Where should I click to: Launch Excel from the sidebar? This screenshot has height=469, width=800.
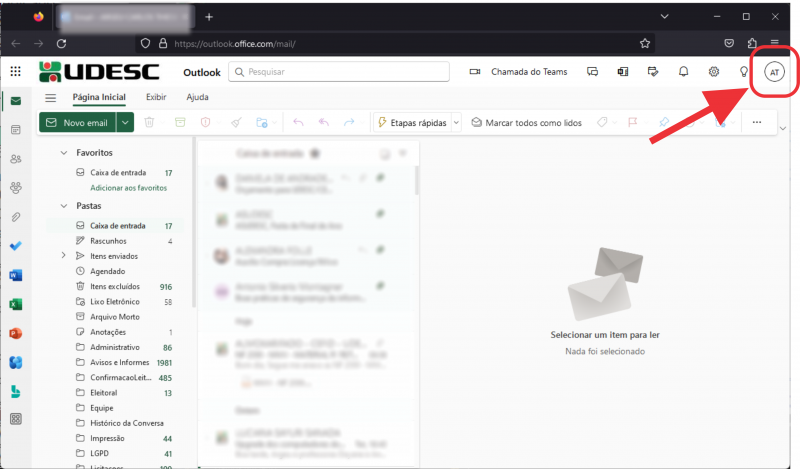[15, 304]
